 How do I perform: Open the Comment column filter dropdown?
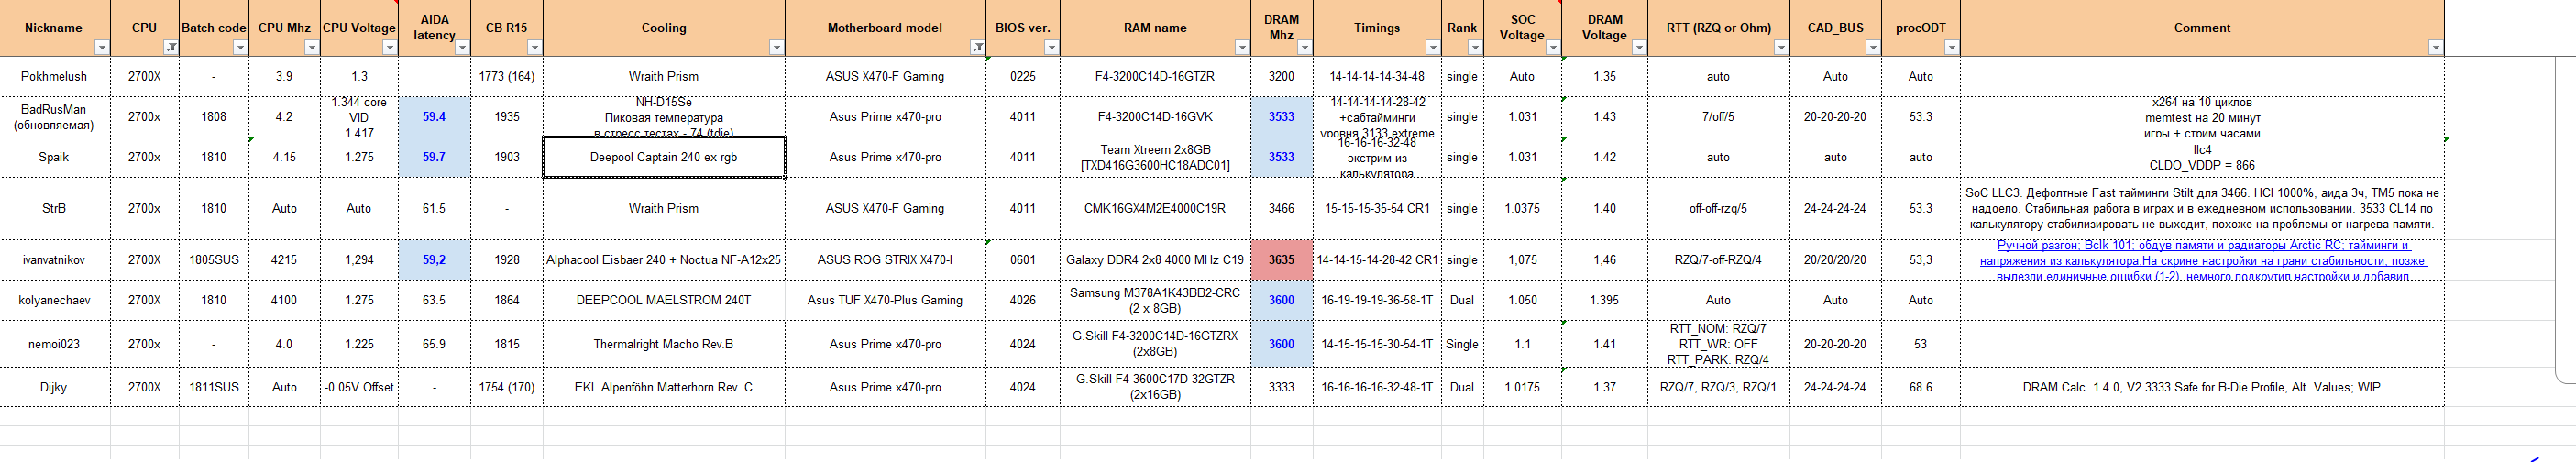tap(2435, 47)
